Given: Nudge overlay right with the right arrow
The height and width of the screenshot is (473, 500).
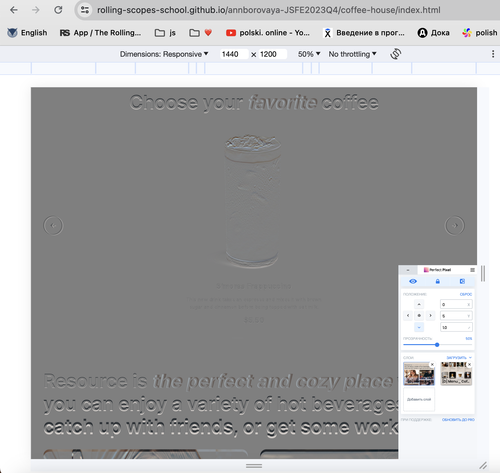Looking at the screenshot, I should (430, 316).
